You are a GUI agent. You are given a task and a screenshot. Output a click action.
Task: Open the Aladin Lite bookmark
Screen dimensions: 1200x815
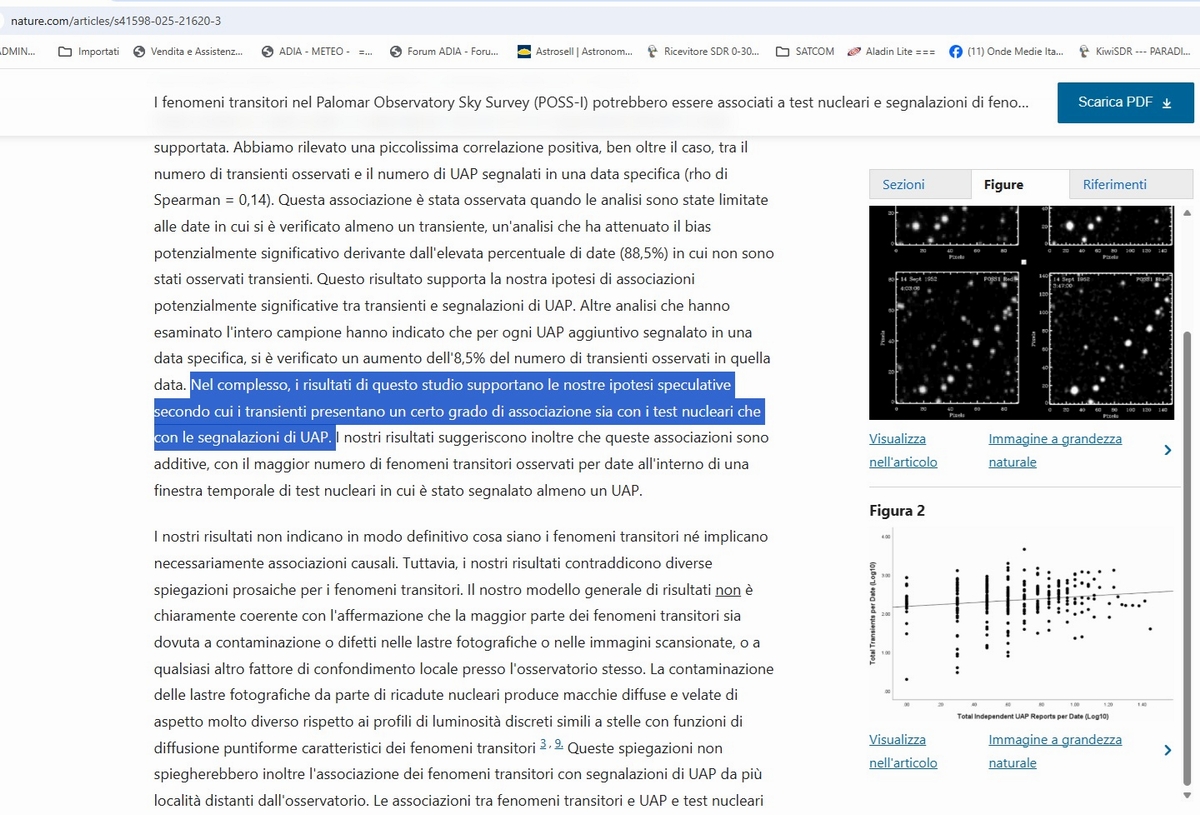pos(891,51)
